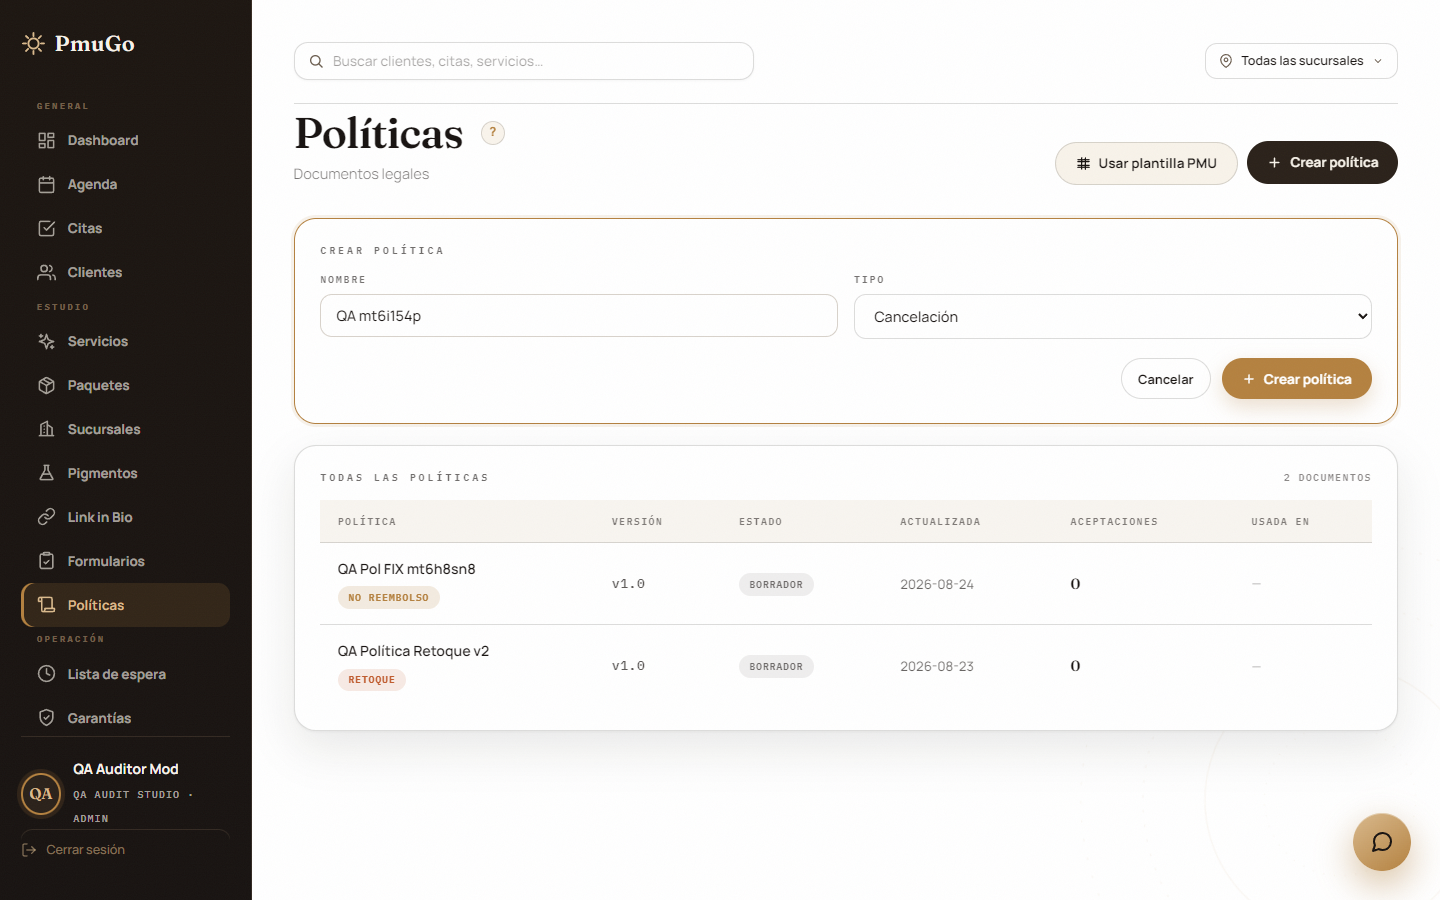
Task: Click the Aceptaciones column header
Action: [x=1114, y=522]
